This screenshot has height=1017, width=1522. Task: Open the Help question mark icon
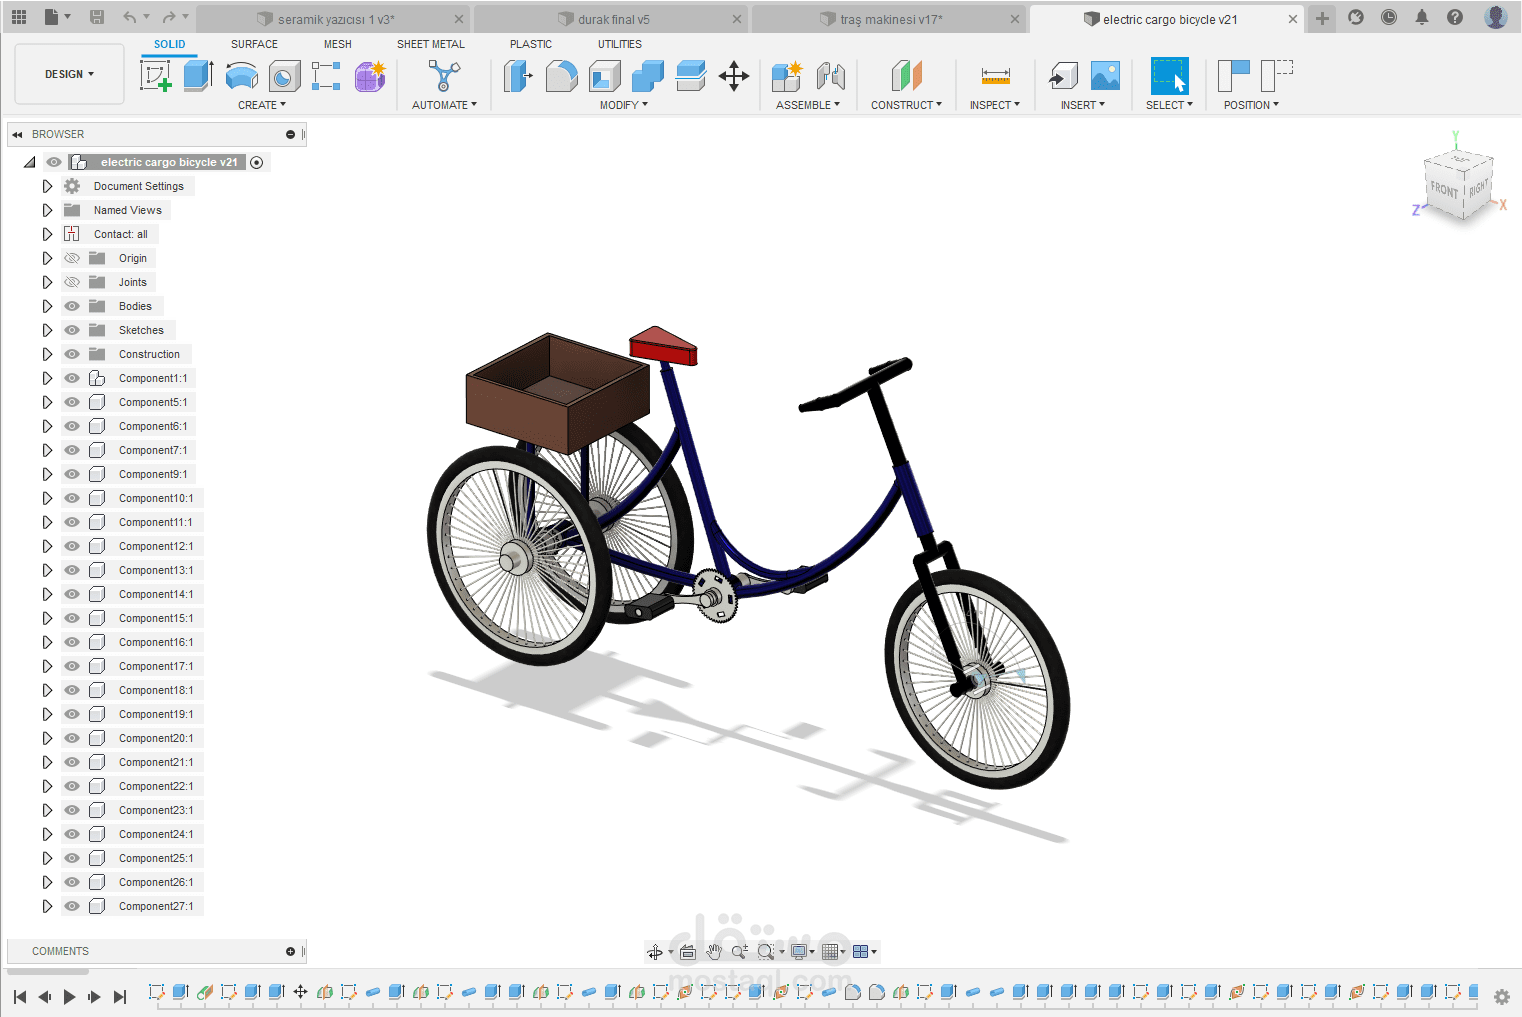point(1455,17)
